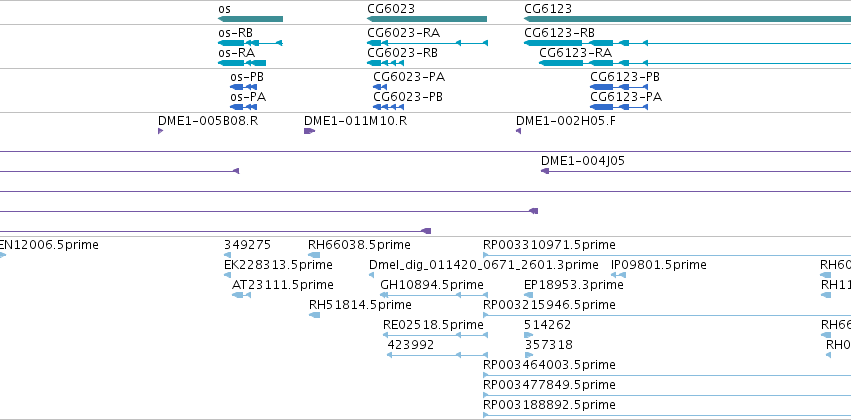This screenshot has width=851, height=420.
Task: Click the EK228313.5prime EST arrow glyph
Action: coord(227,275)
